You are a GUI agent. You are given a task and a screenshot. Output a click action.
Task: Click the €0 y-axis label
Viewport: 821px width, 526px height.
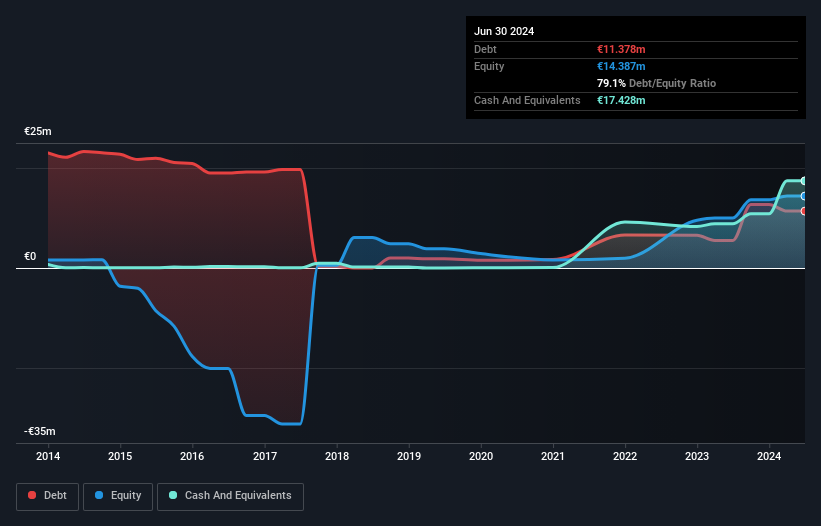[30, 256]
